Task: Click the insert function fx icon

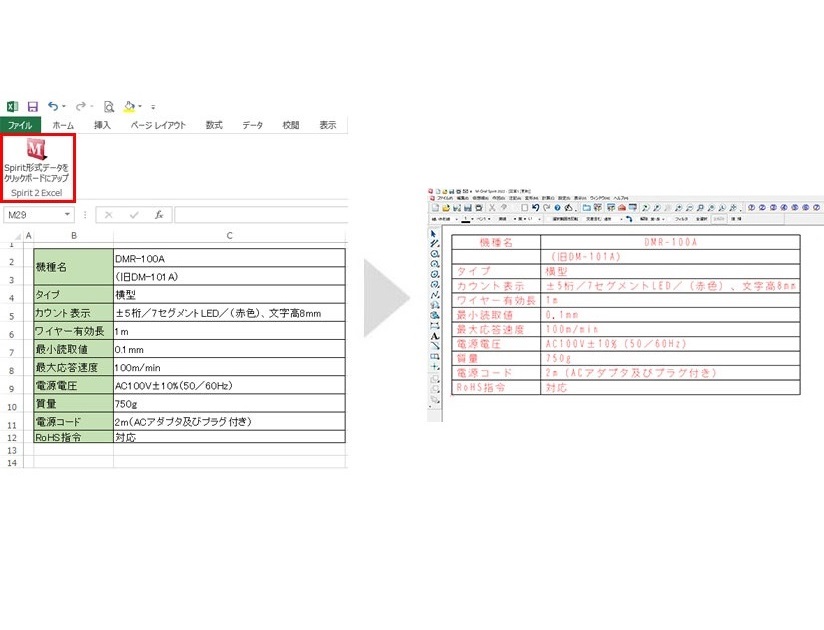Action: click(x=158, y=215)
